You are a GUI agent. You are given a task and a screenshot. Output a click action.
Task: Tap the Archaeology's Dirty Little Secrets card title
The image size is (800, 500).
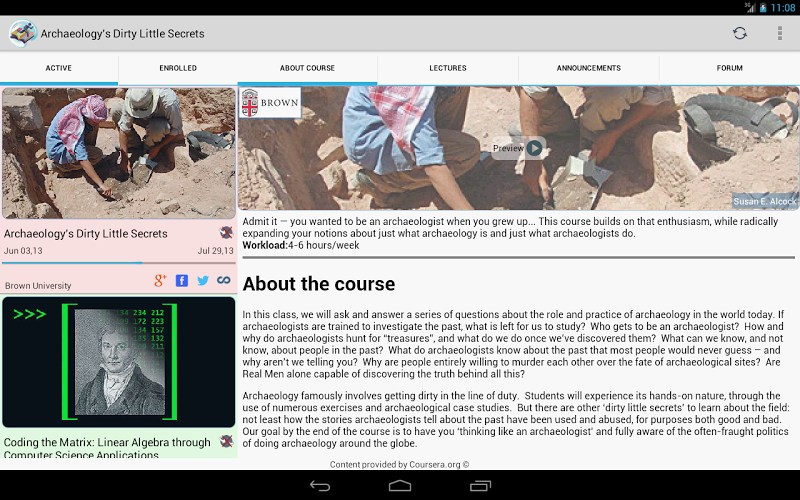(86, 234)
